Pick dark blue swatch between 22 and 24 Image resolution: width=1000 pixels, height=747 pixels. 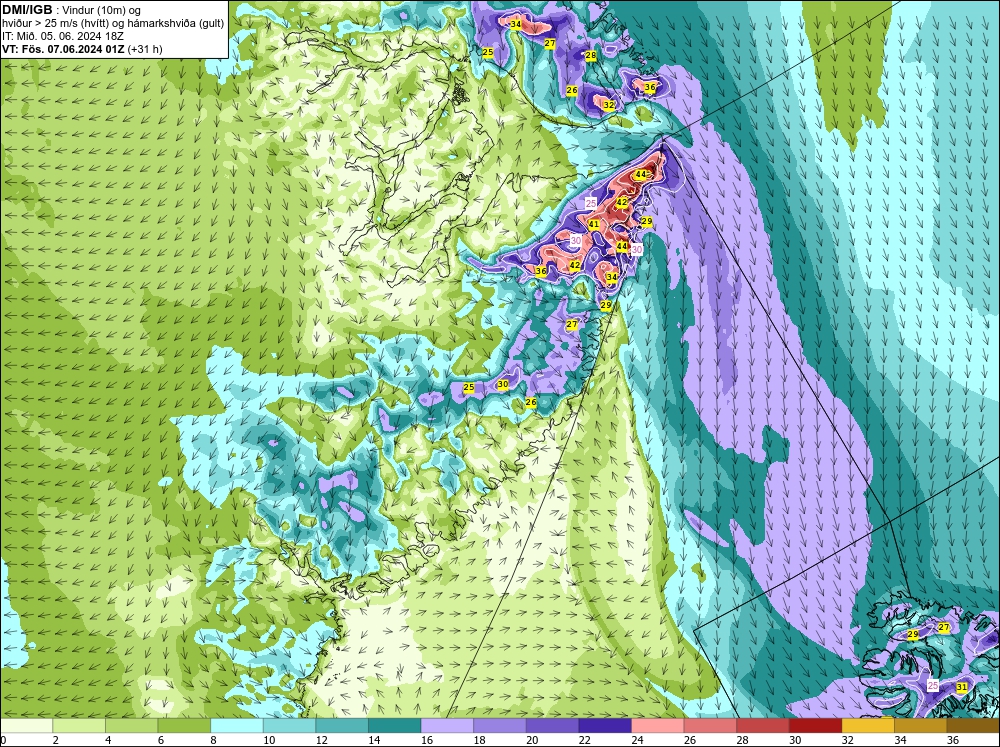click(605, 726)
